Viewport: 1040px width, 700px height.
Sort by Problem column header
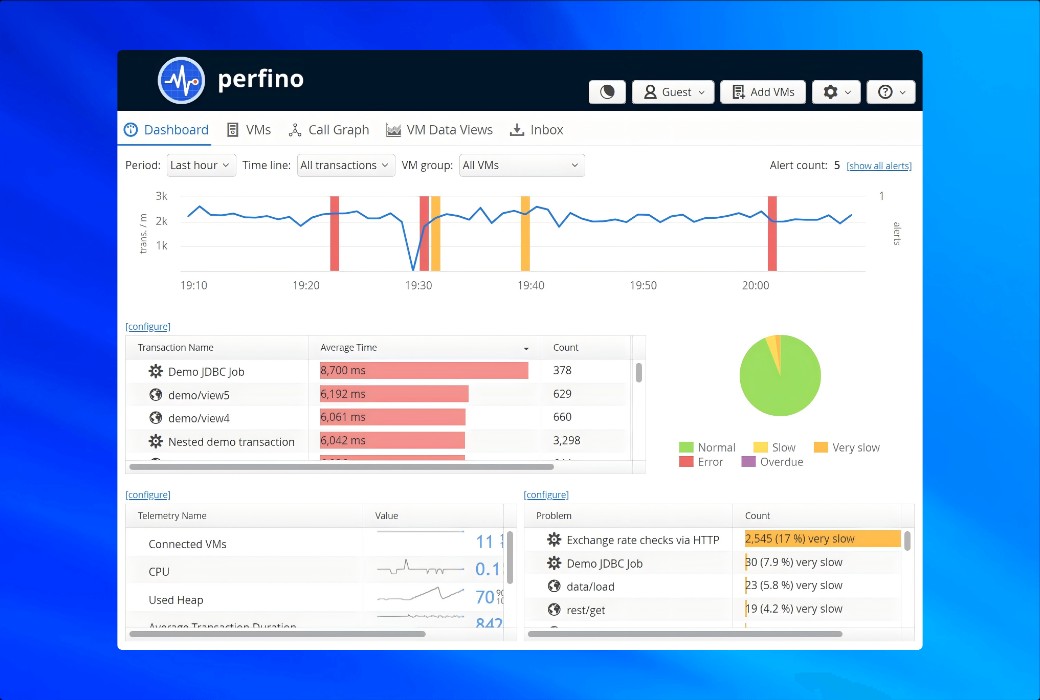(628, 516)
